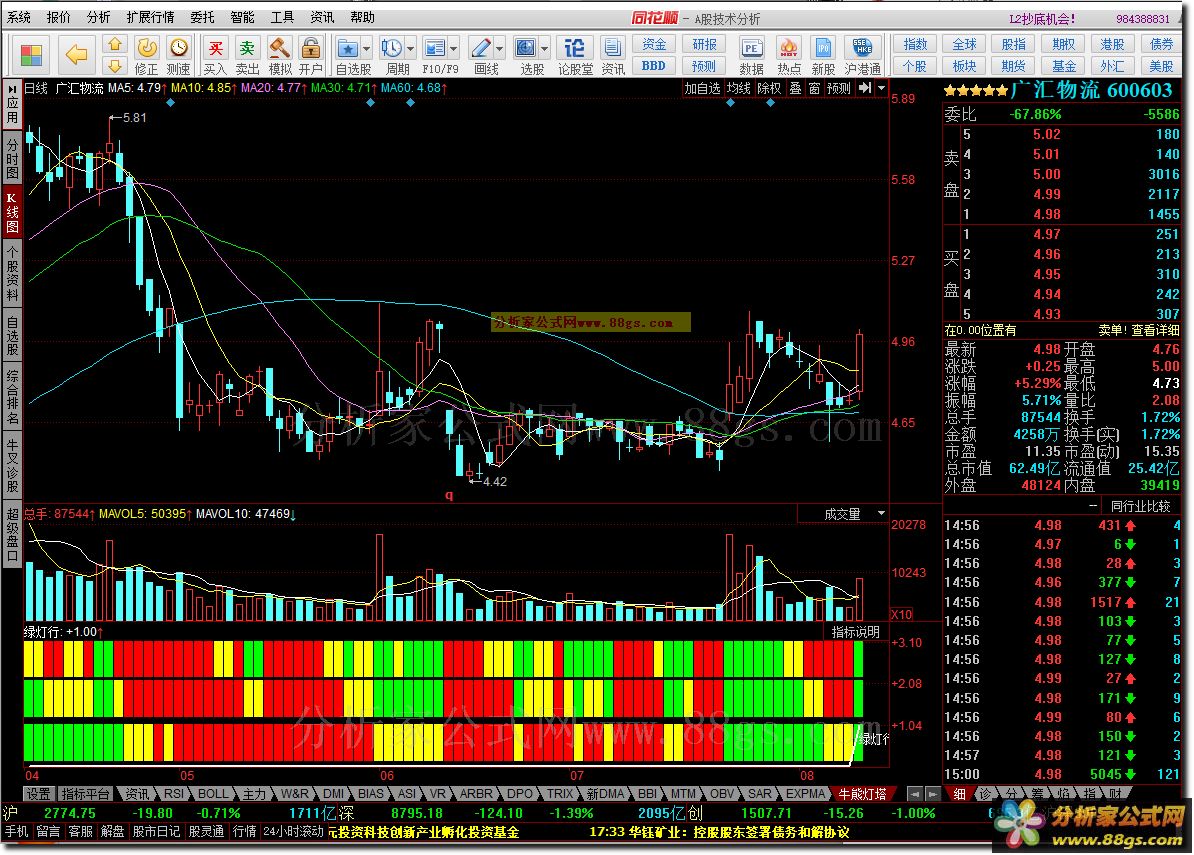Expand the 选股 dropdown arrow
Viewport: 1194px width, 855px height.
[x=544, y=49]
